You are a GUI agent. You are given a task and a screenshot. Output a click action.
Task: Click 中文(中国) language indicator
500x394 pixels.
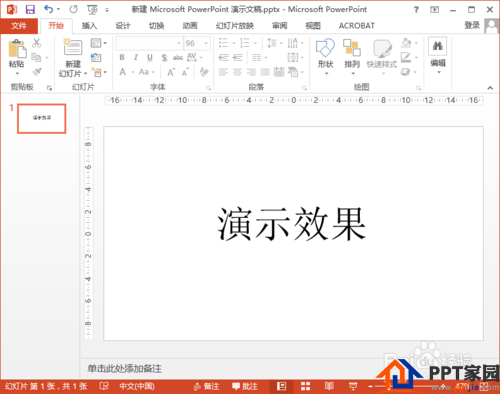pyautogui.click(x=137, y=386)
